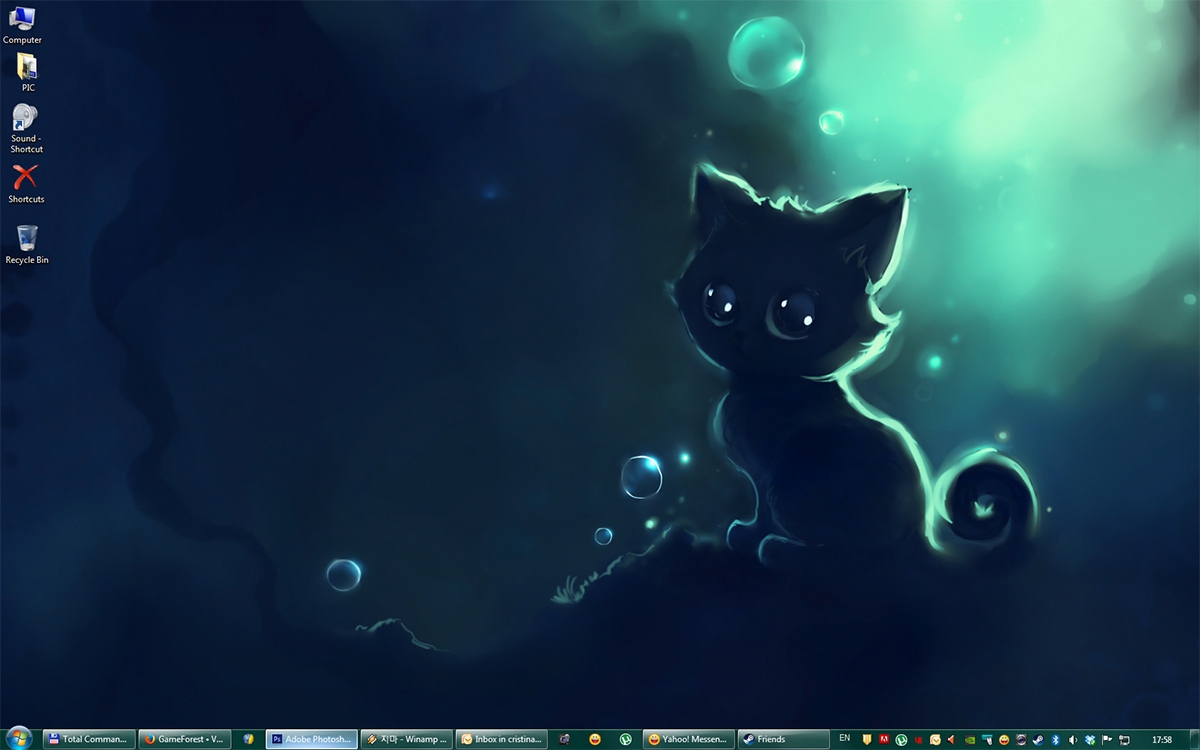Open the Recycle Bin icon

pos(27,244)
